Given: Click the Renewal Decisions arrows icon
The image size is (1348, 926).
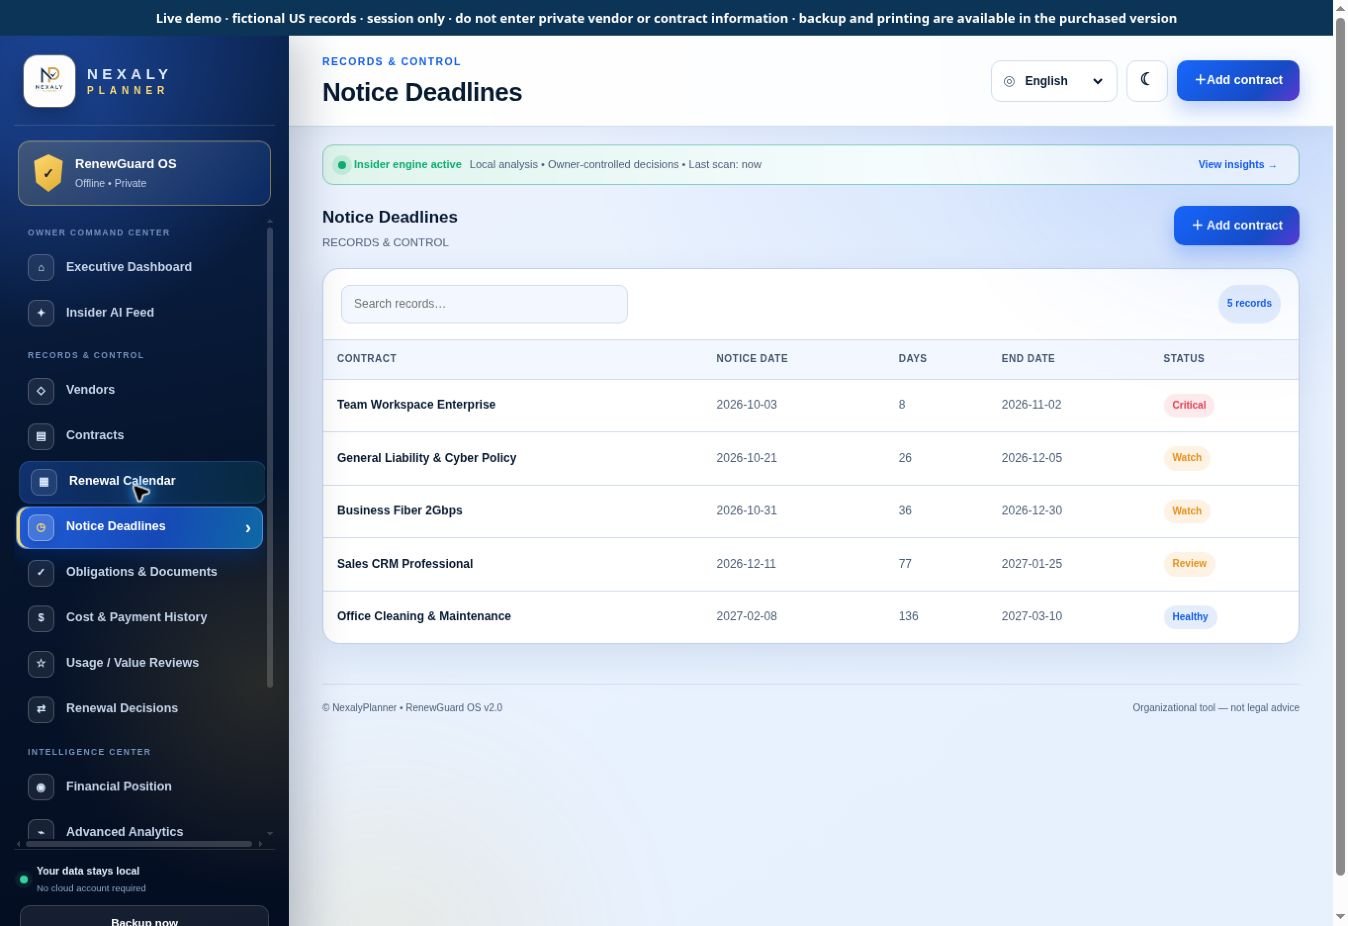Looking at the screenshot, I should 41,709.
